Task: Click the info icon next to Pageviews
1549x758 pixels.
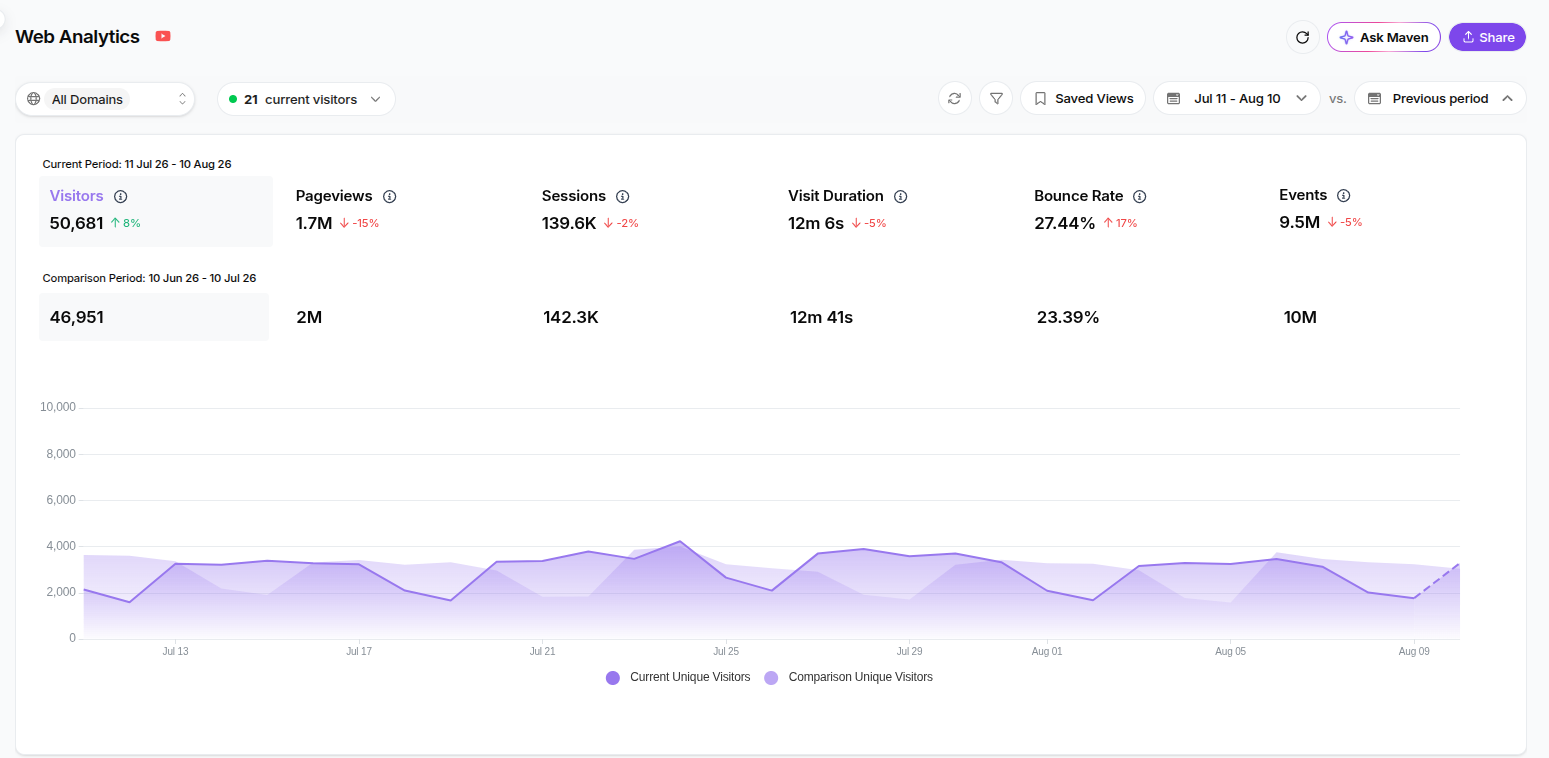Action: pos(390,196)
